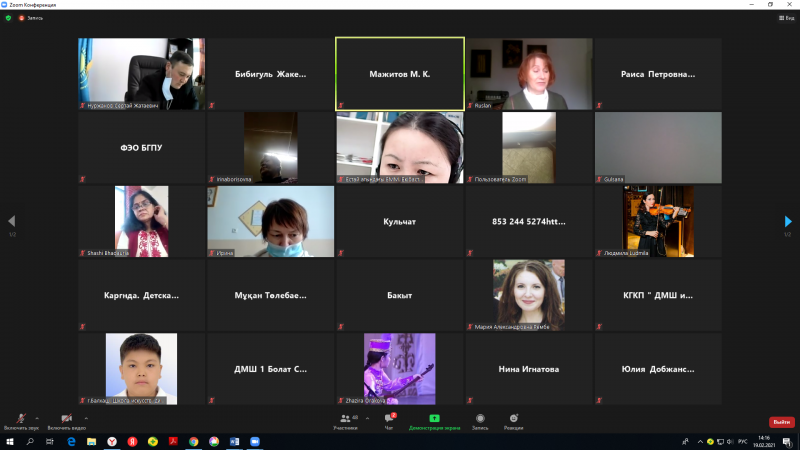Select Людмила violin player video tile
Viewport: 800px width, 450px height.
coord(657,221)
